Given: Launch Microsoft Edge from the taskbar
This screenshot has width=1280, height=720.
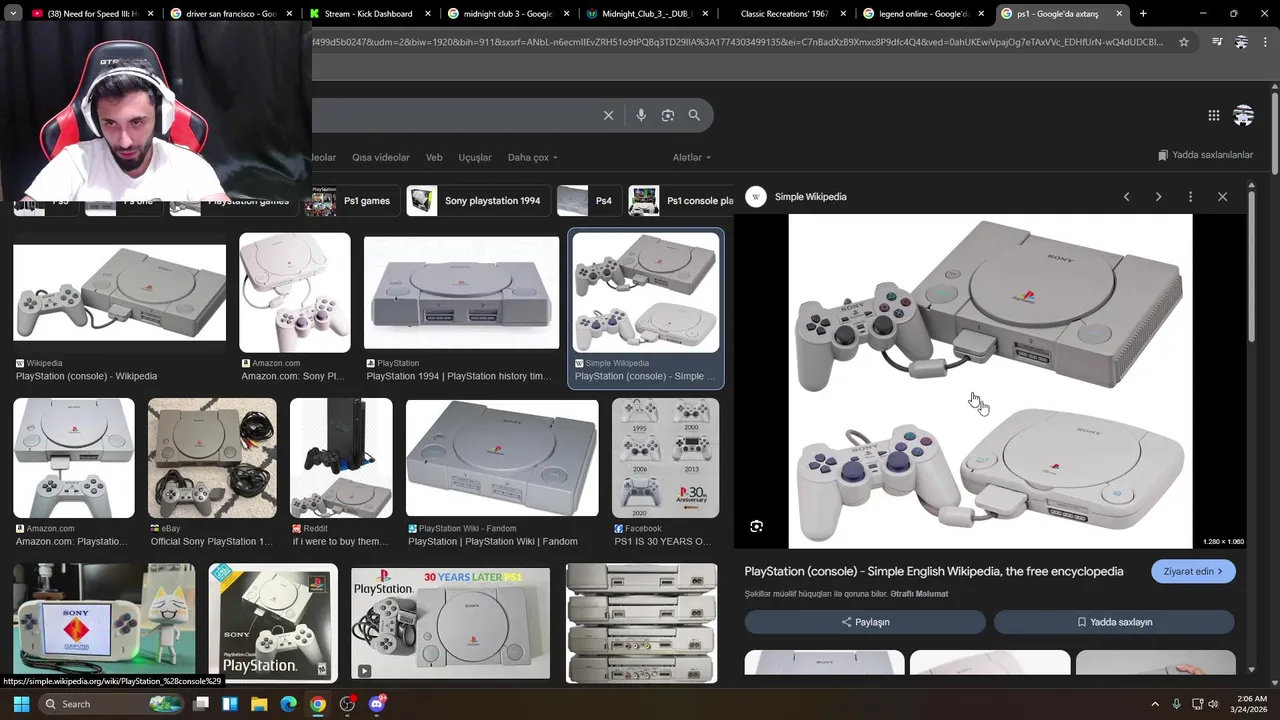Looking at the screenshot, I should point(288,704).
